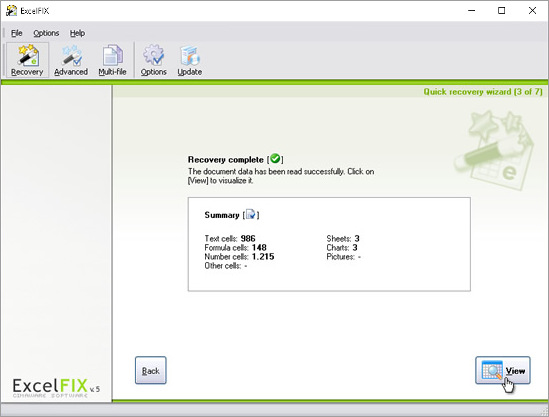Image resolution: width=549 pixels, height=417 pixels.
Task: Click the View button
Action: [503, 370]
